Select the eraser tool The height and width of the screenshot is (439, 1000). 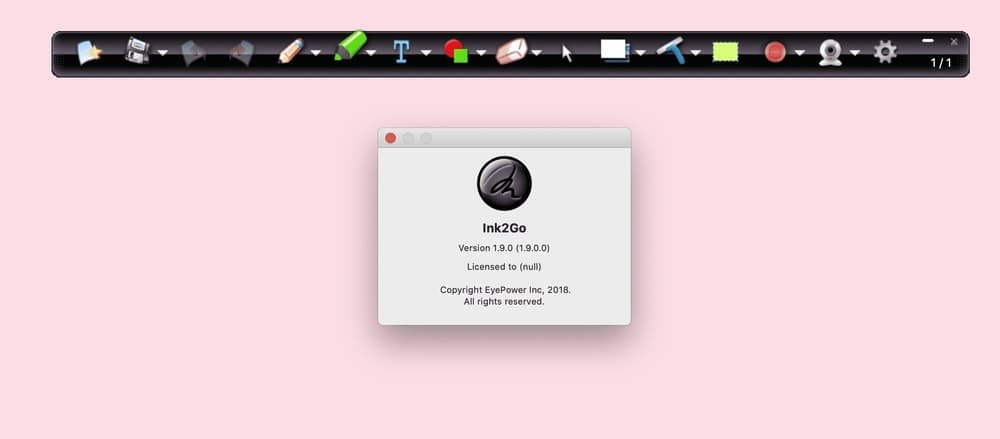pyautogui.click(x=511, y=52)
